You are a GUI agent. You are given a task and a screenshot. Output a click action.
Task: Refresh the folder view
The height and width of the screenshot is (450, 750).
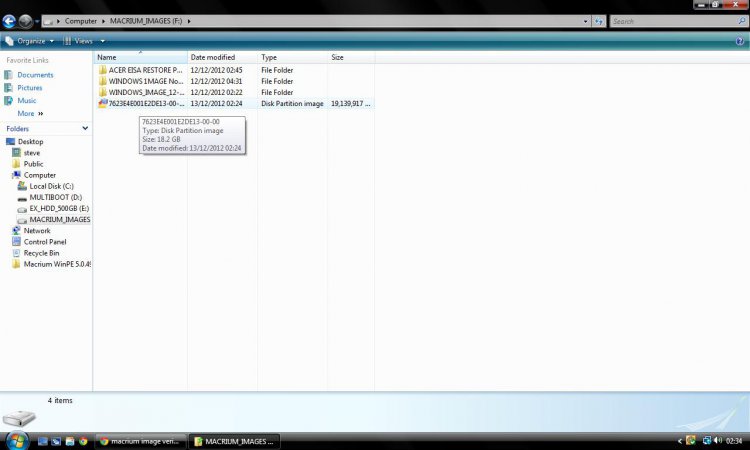coord(598,21)
